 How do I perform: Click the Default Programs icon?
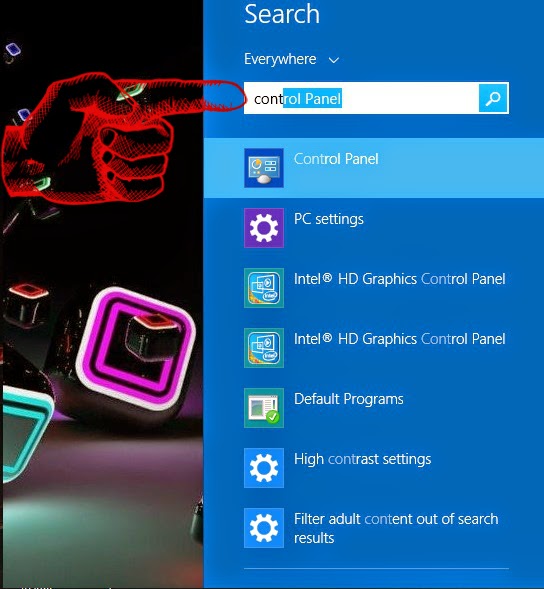[264, 408]
